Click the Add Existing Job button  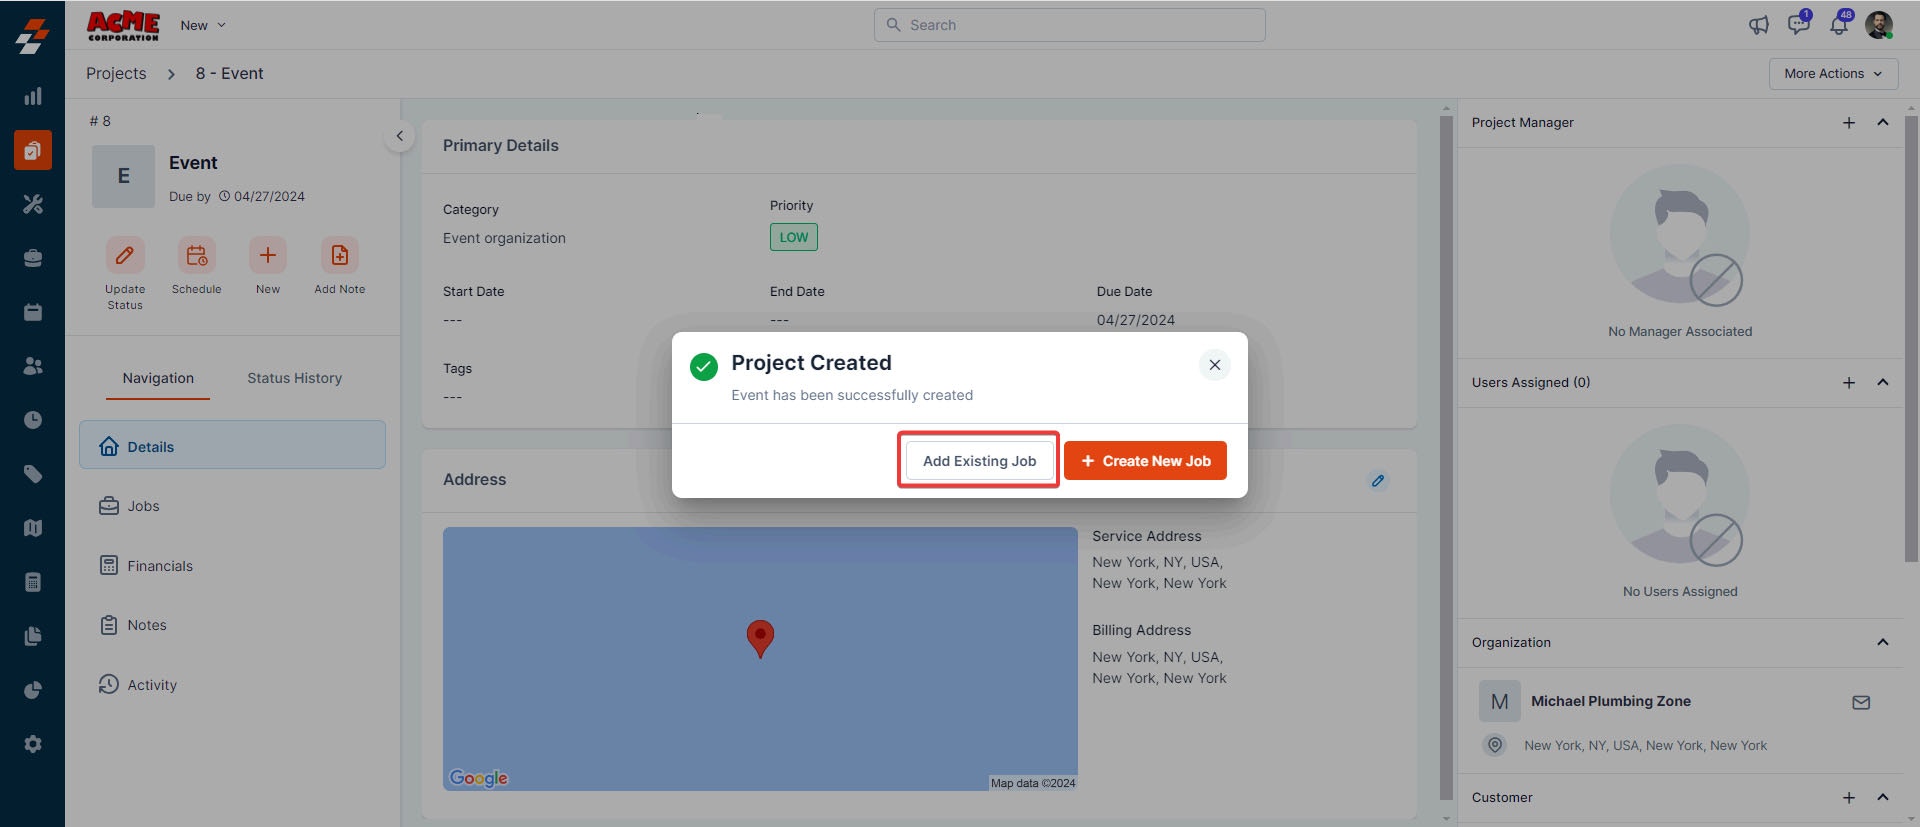979,461
